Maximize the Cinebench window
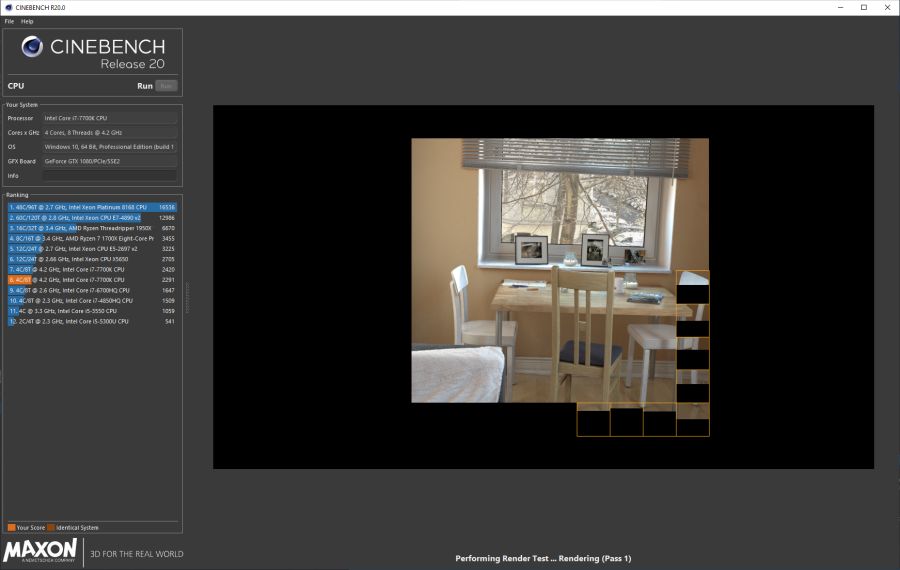This screenshot has width=900, height=570. [x=864, y=7]
